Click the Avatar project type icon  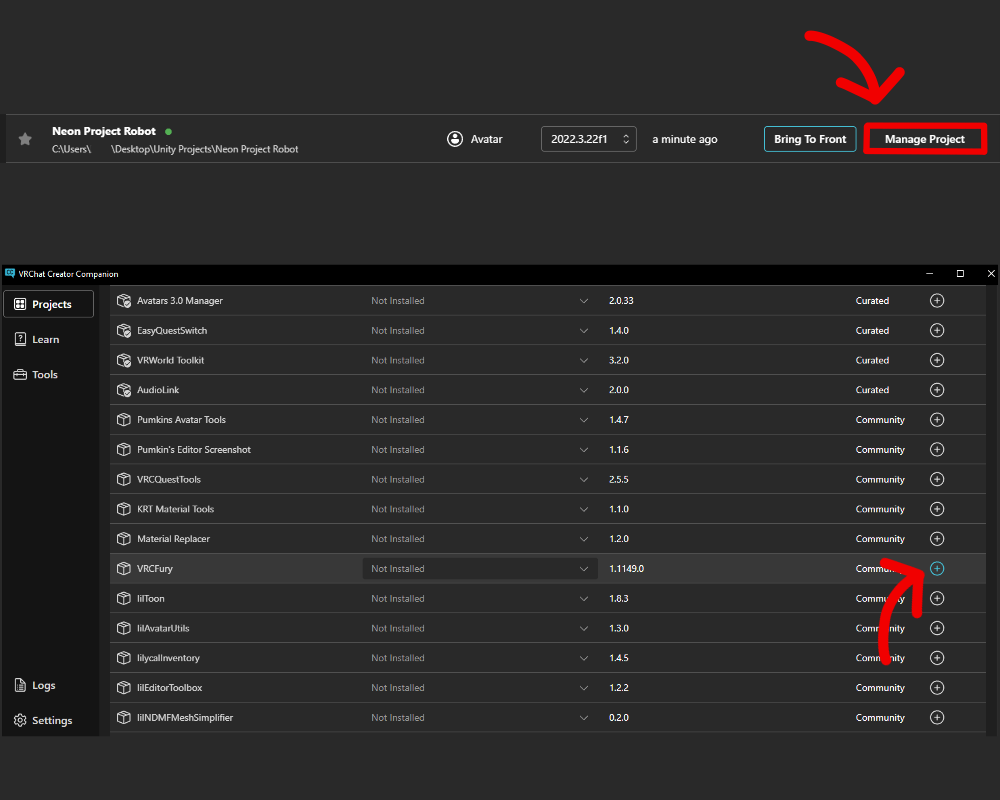[455, 139]
